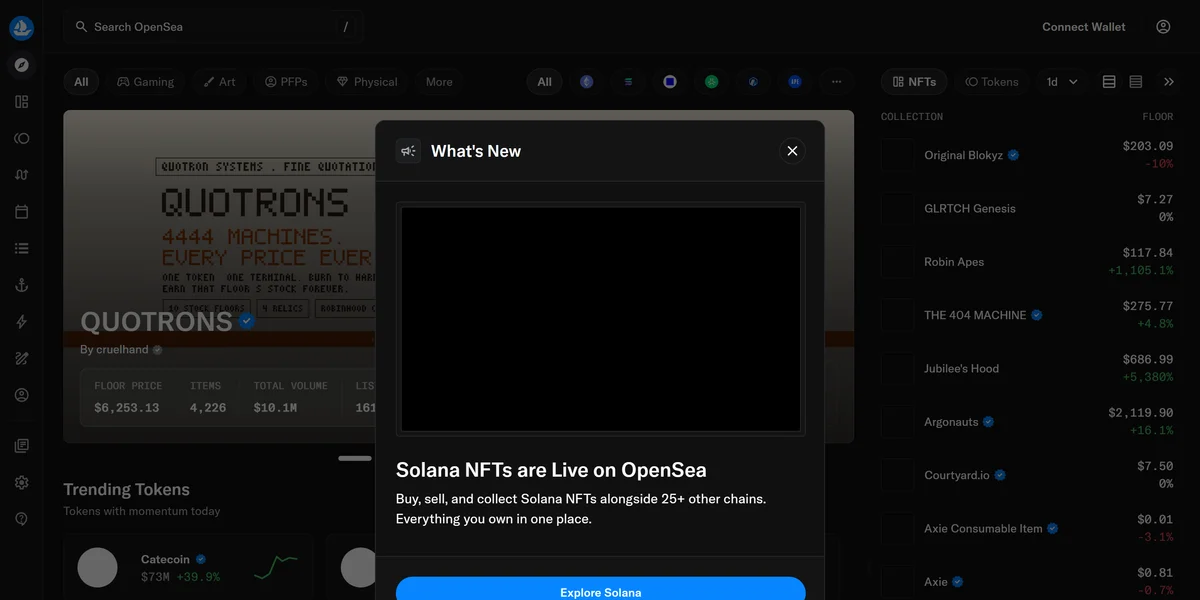This screenshot has width=1200, height=600.
Task: Open the Drops calendar icon in sidebar
Action: point(22,212)
